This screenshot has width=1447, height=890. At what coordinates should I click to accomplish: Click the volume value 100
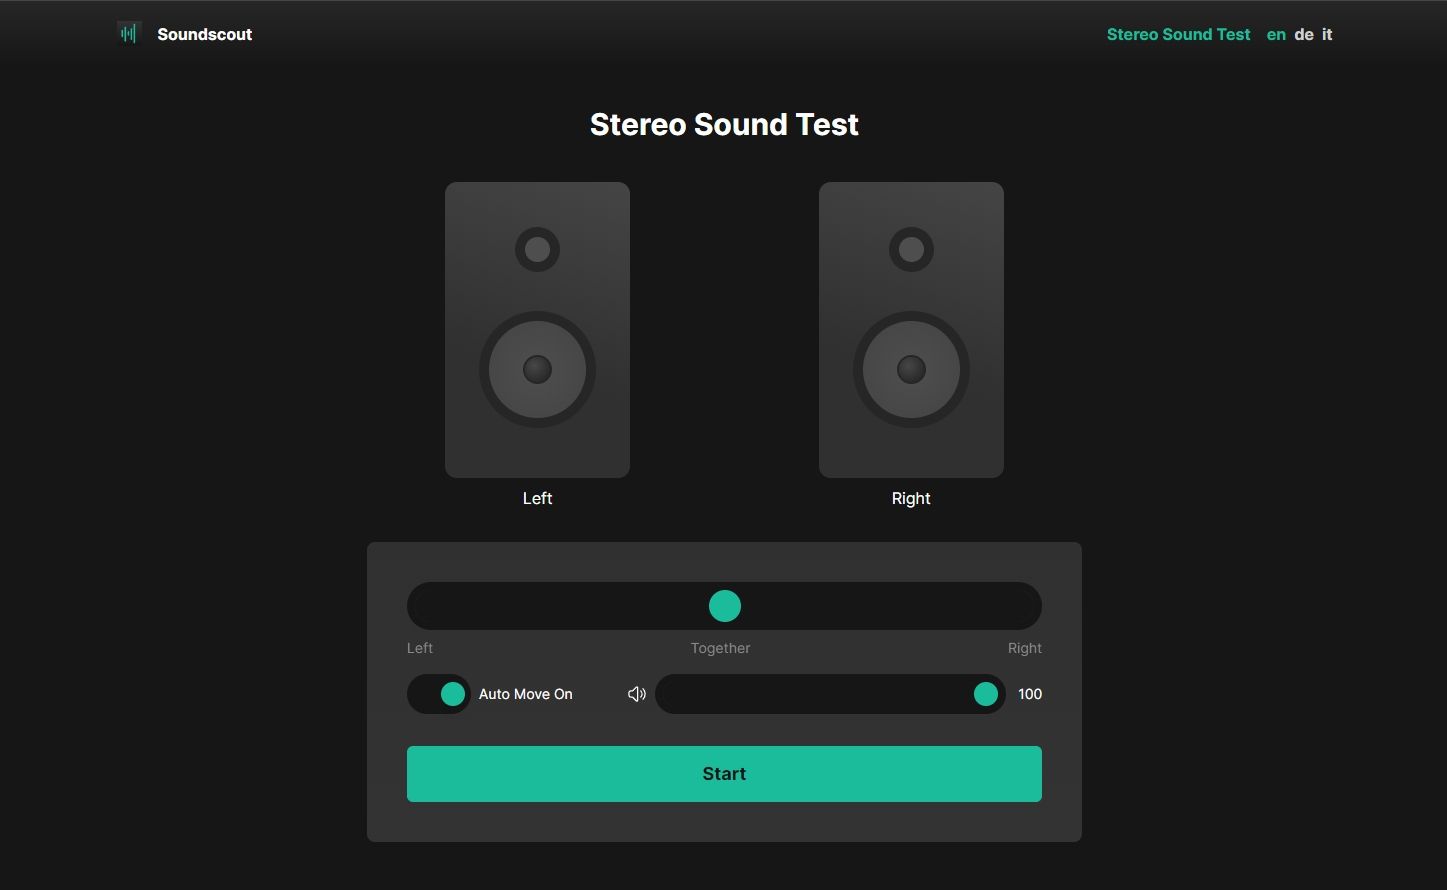click(1030, 693)
